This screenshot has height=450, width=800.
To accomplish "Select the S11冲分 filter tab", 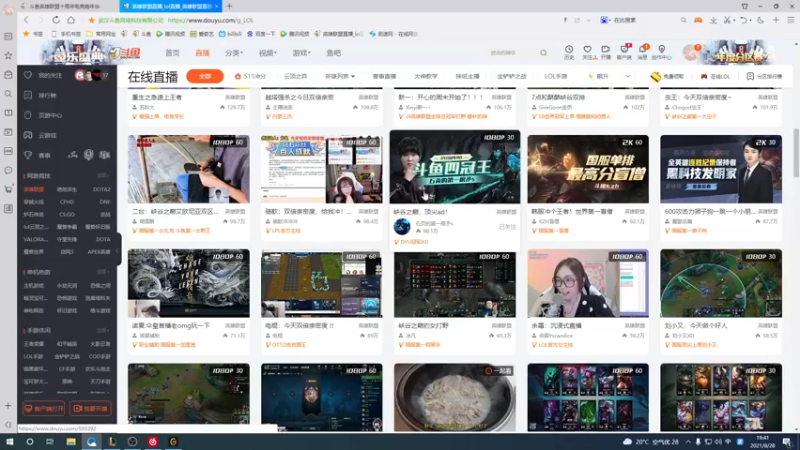I will click(x=251, y=76).
